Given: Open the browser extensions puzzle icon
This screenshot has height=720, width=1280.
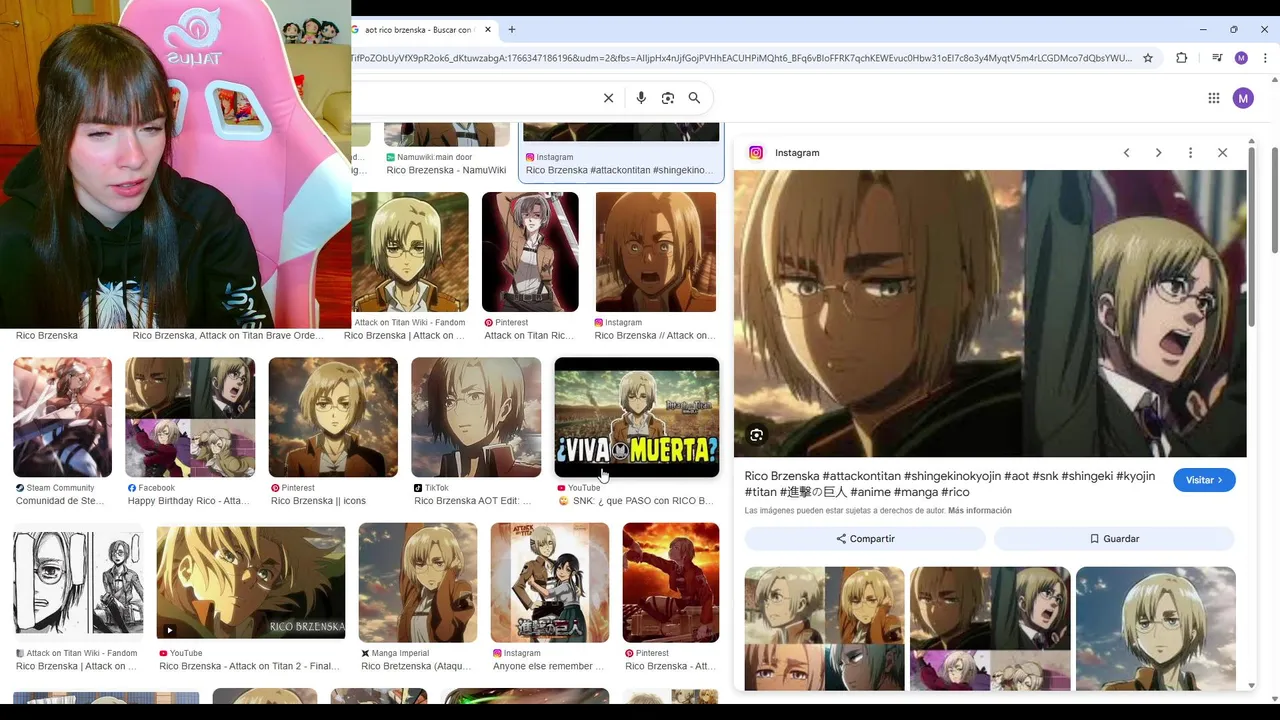Looking at the screenshot, I should [x=1182, y=58].
